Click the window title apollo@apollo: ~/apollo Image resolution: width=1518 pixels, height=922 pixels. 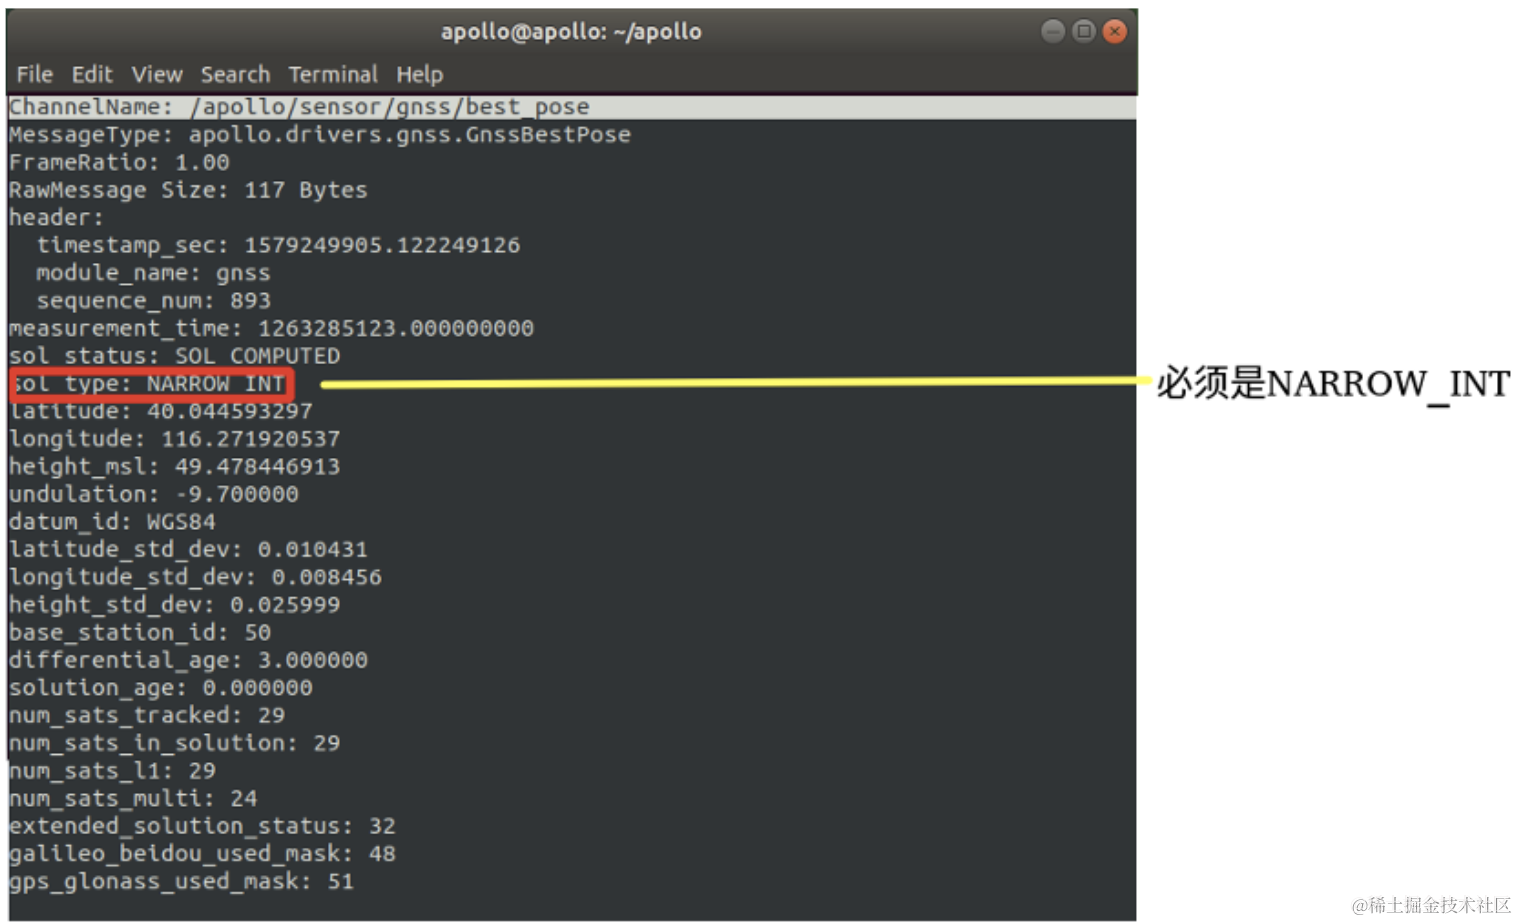pos(571,31)
